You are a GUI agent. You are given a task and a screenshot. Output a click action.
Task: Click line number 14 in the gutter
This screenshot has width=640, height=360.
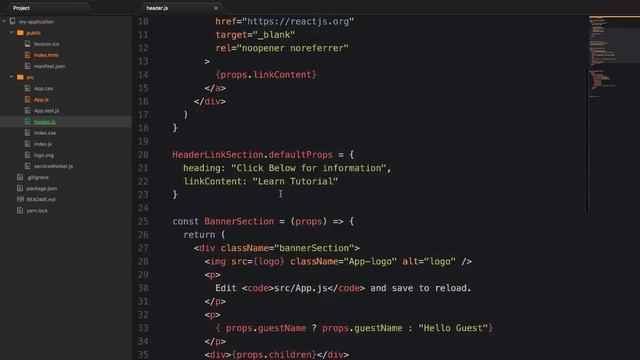[143, 75]
